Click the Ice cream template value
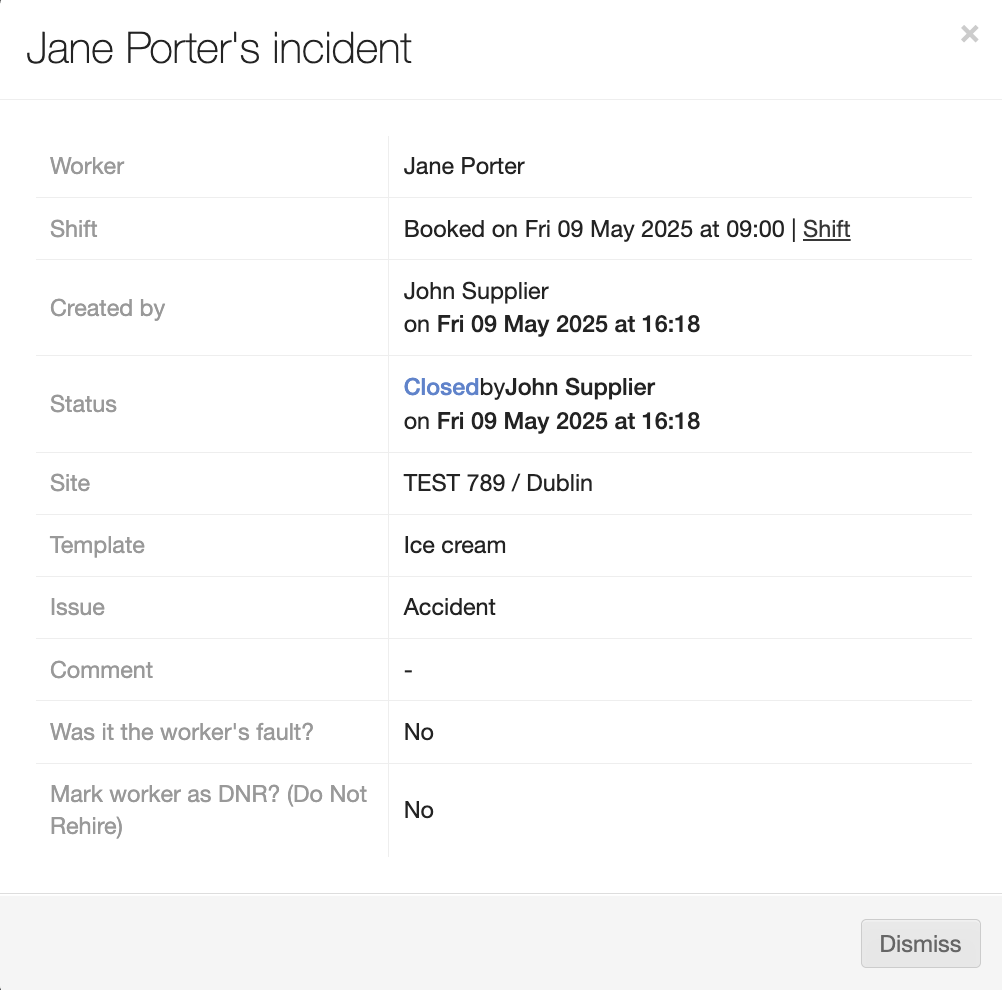Image resolution: width=1002 pixels, height=990 pixels. click(455, 545)
